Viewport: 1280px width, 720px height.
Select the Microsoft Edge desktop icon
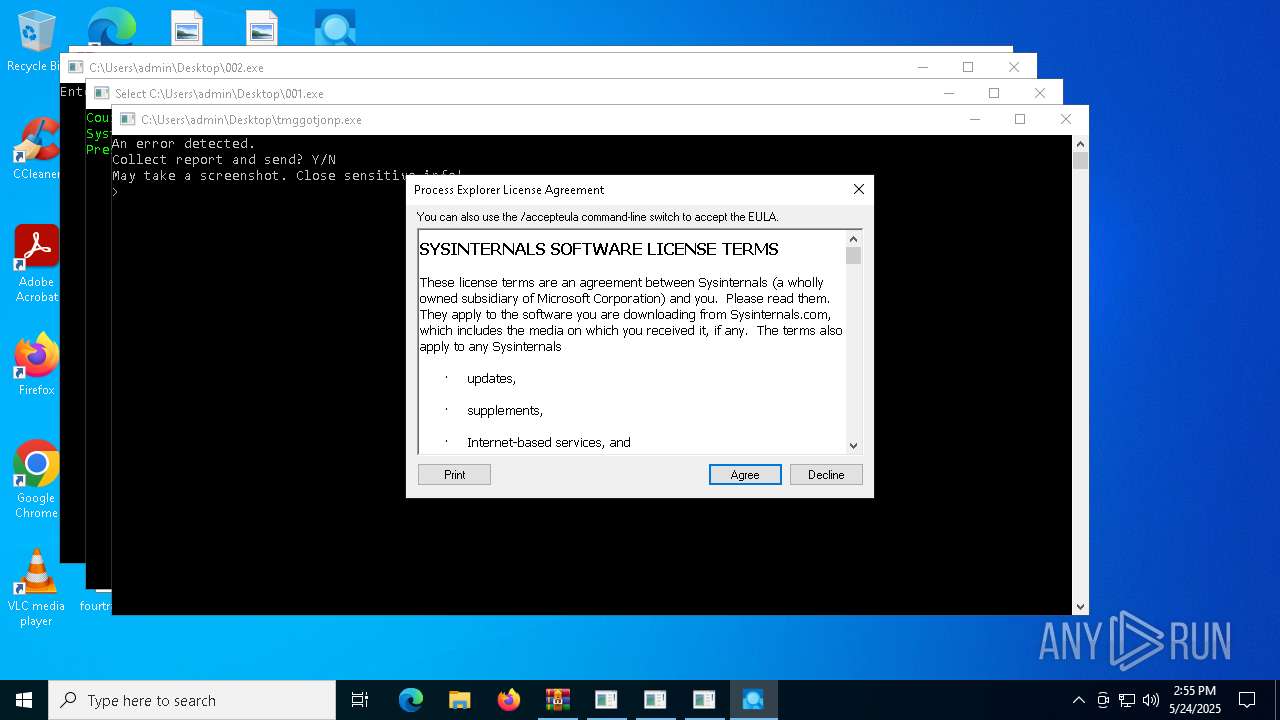point(111,28)
